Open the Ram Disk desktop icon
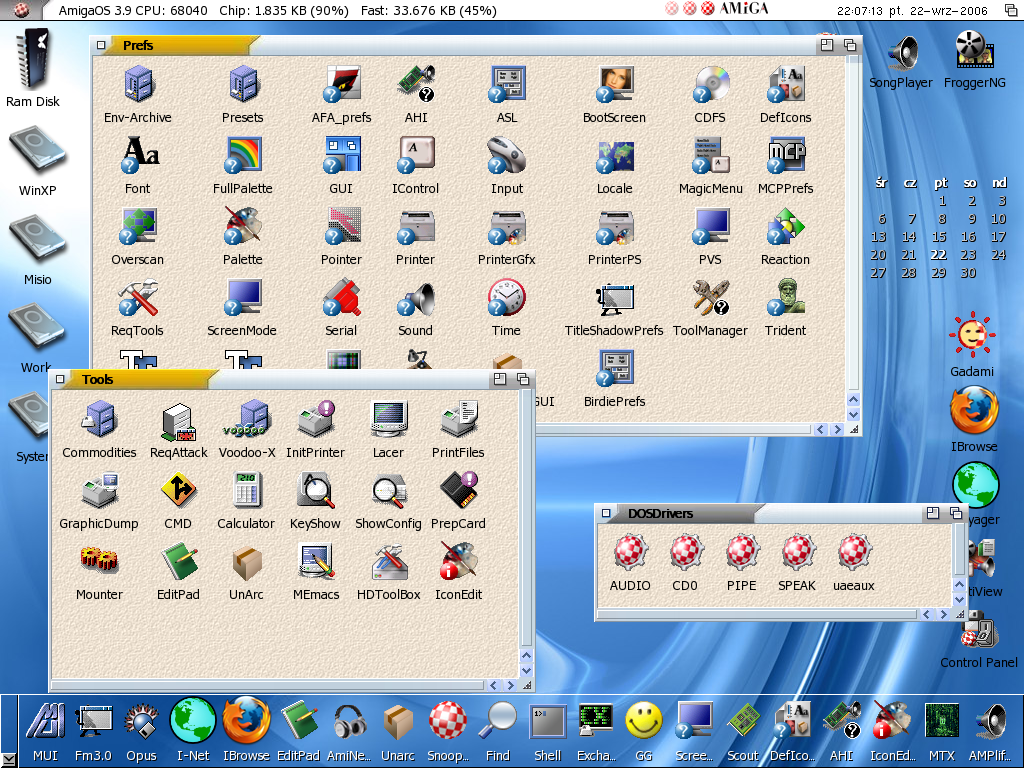 [34, 59]
